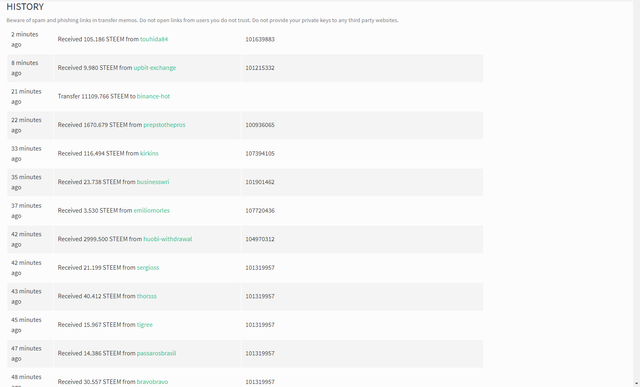Open the prepstothepros account link

pyautogui.click(x=164, y=125)
